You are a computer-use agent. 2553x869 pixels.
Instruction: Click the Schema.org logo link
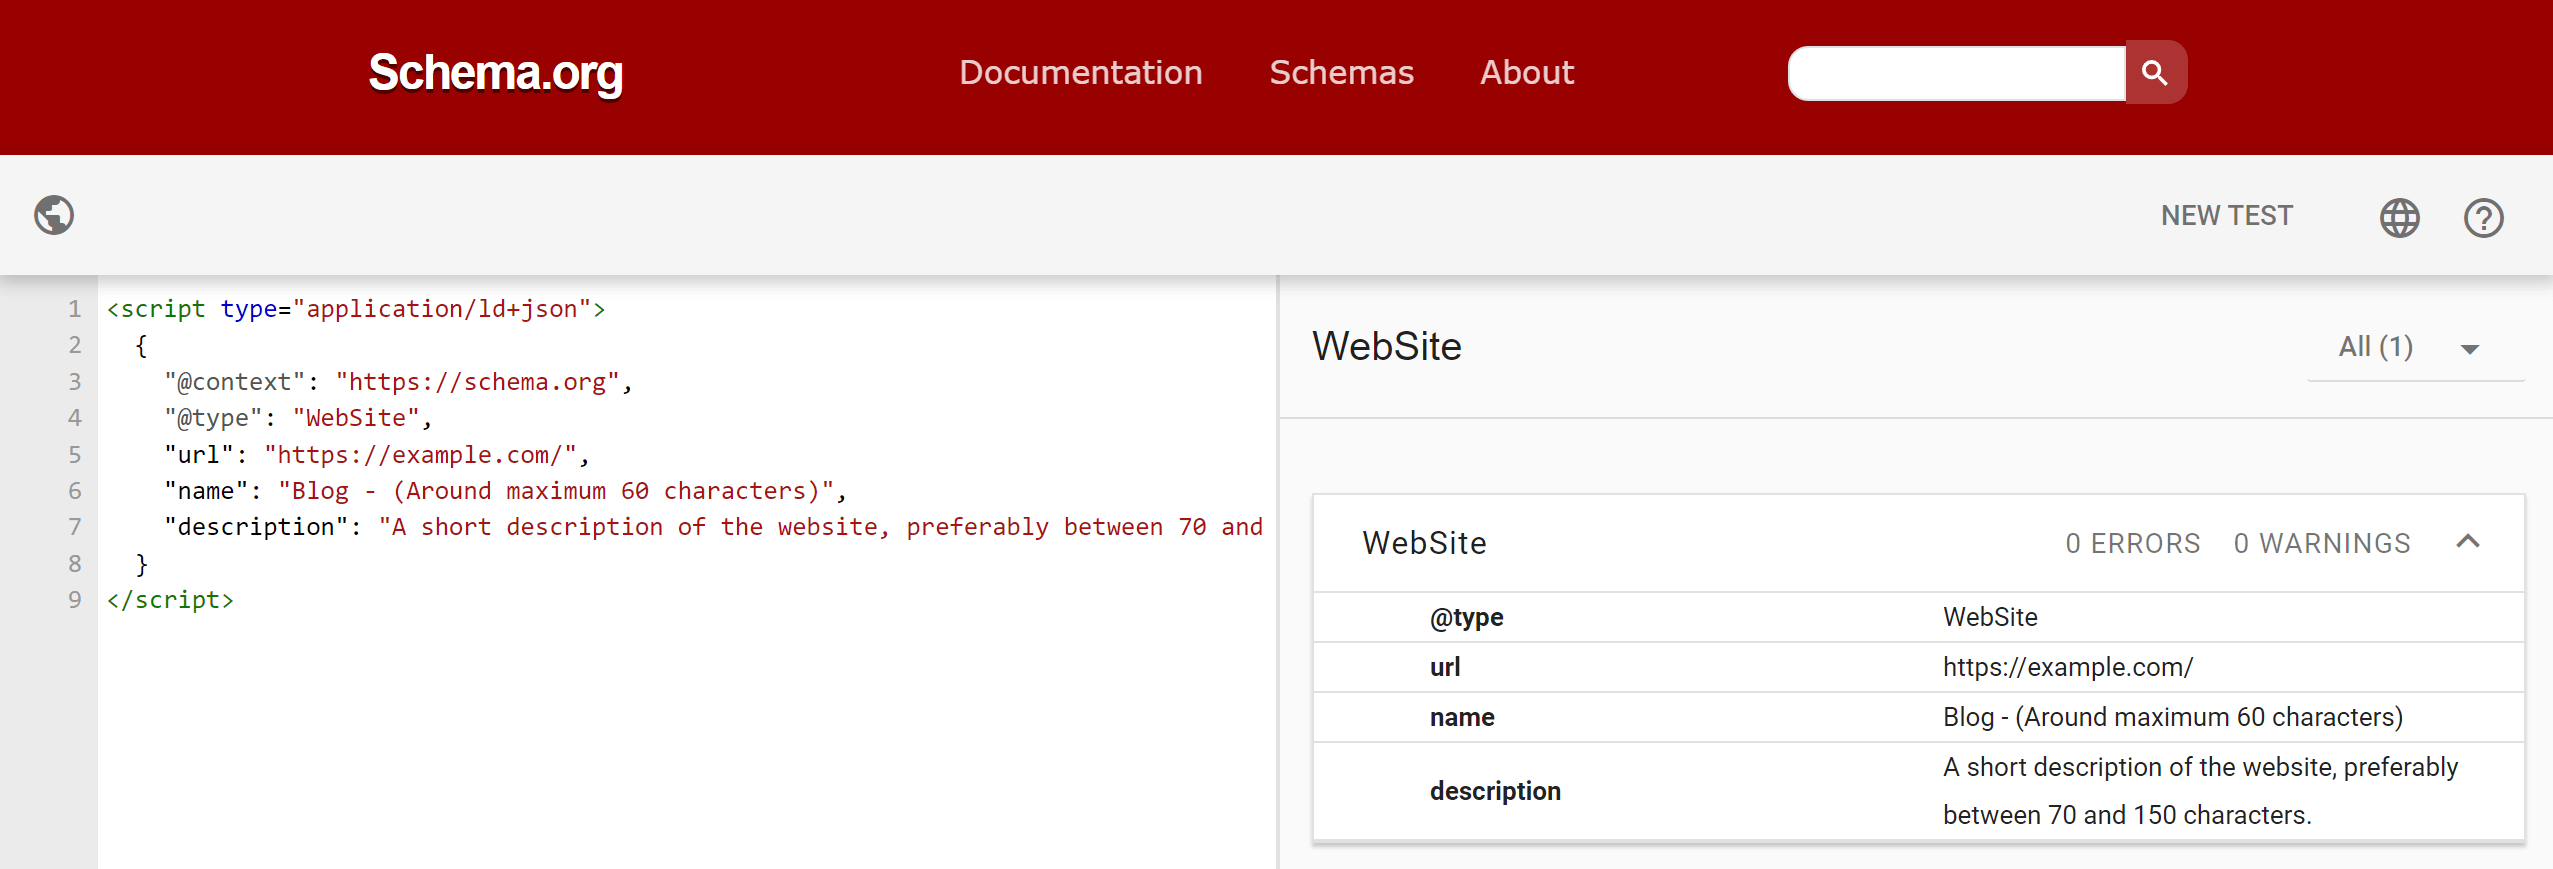[495, 73]
